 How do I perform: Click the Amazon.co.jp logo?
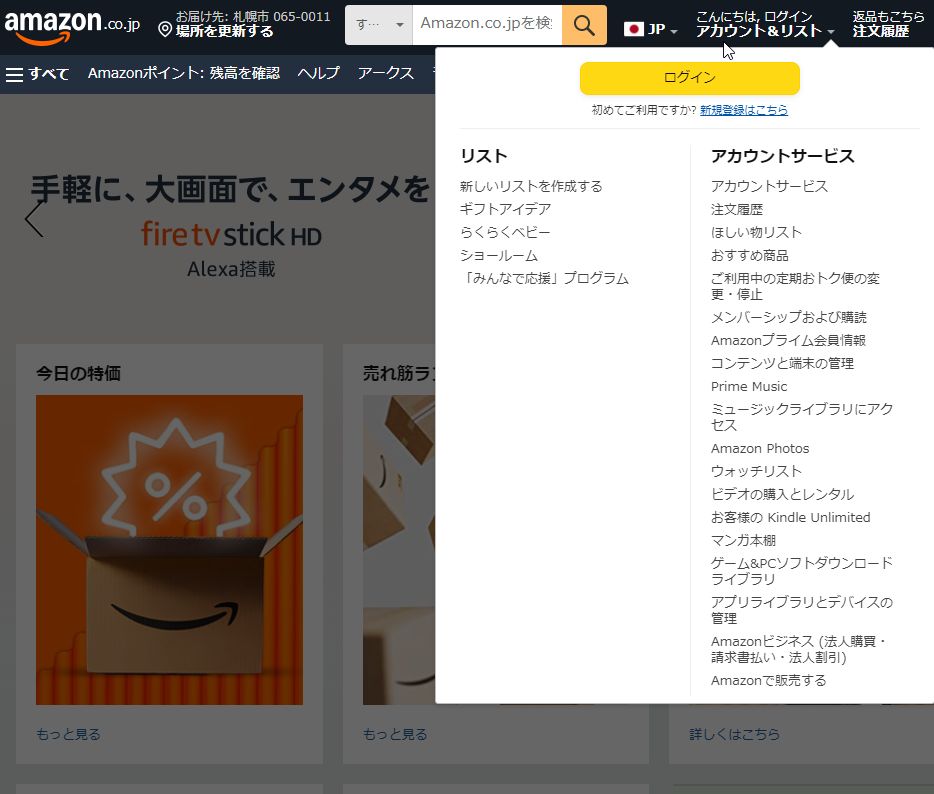(x=71, y=25)
